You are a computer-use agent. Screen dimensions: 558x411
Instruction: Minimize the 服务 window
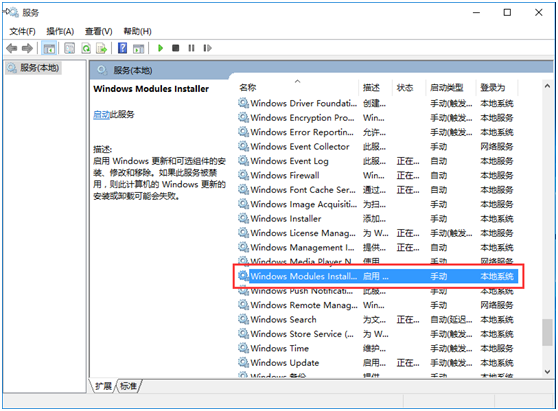coord(476,12)
